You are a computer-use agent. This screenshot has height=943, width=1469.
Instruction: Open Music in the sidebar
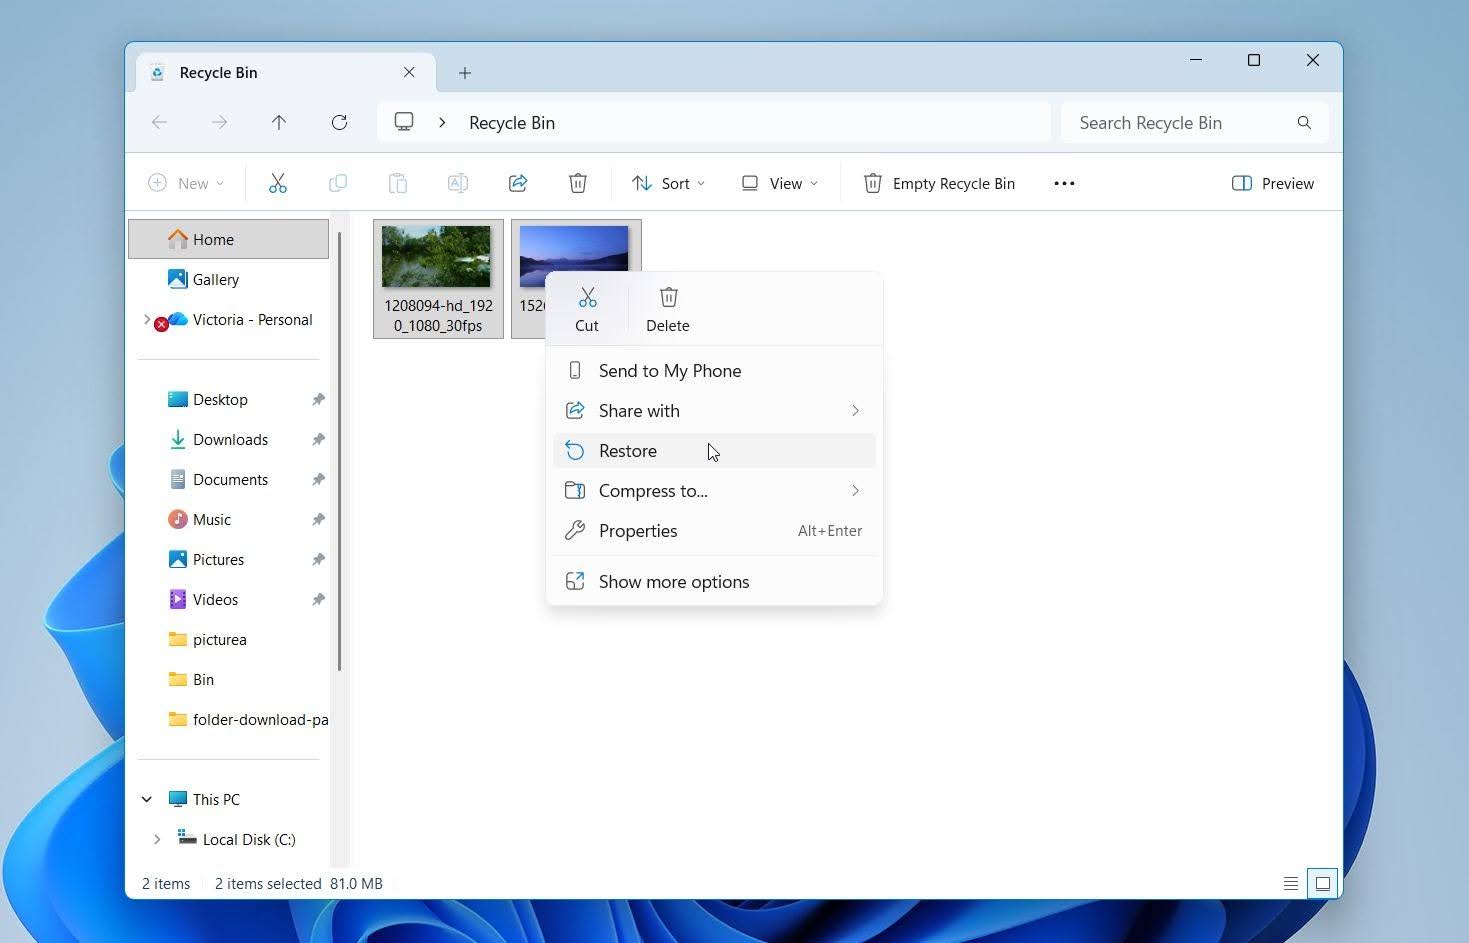coord(229,520)
